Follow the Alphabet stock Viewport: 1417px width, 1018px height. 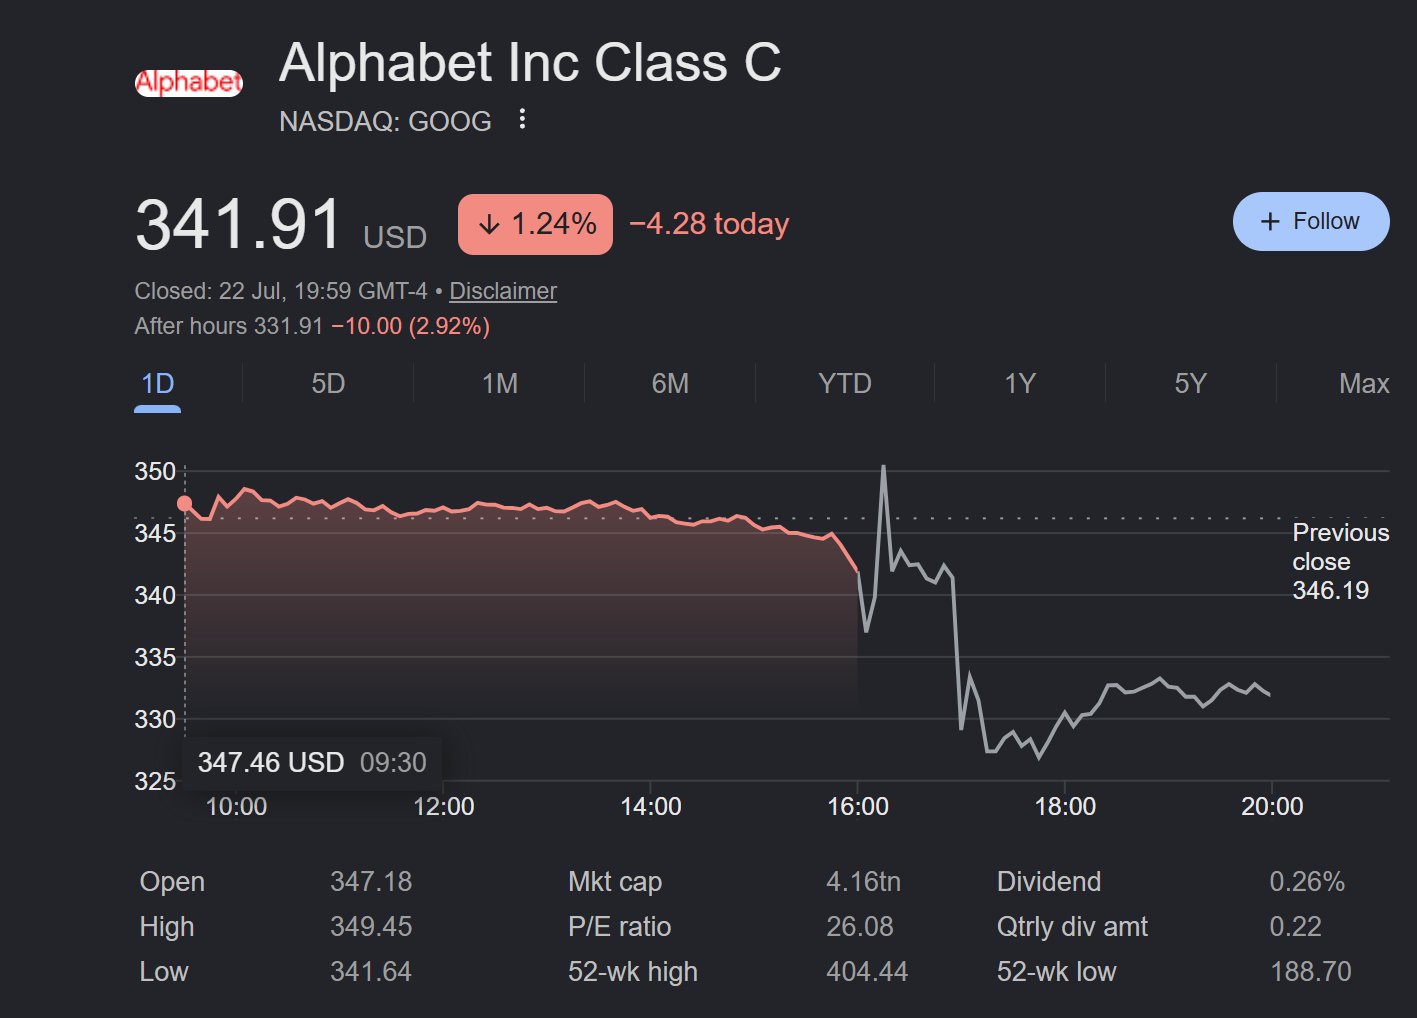[1311, 222]
